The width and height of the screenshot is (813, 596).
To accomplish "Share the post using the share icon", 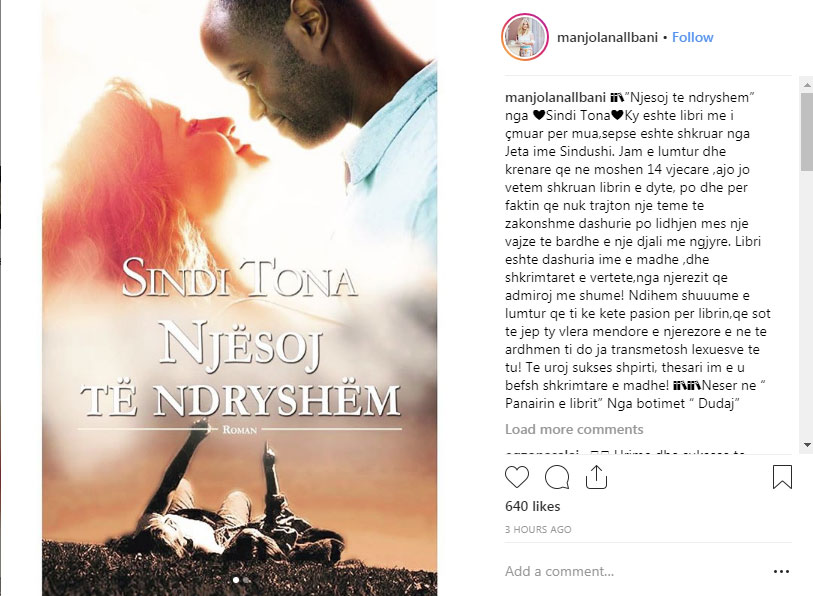I will pyautogui.click(x=596, y=477).
